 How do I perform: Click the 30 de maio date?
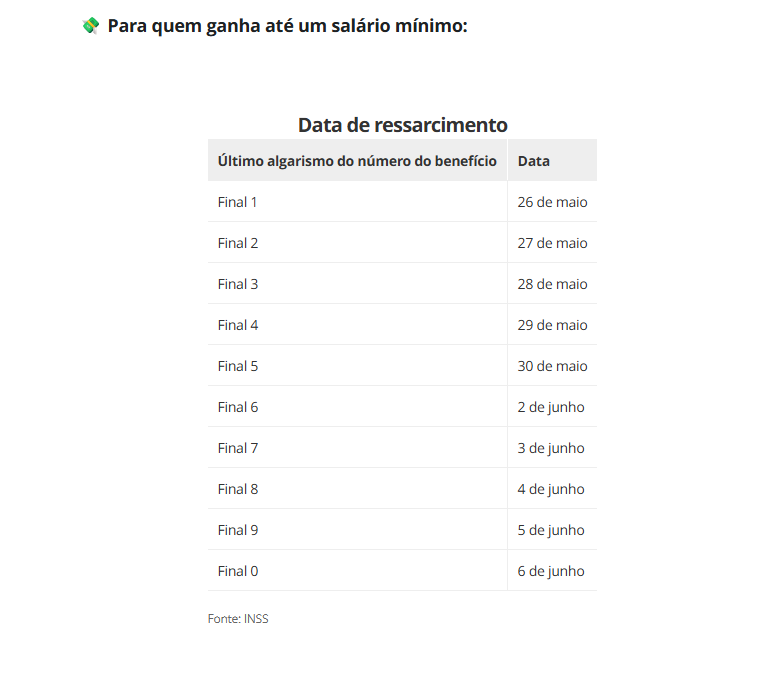pos(552,366)
